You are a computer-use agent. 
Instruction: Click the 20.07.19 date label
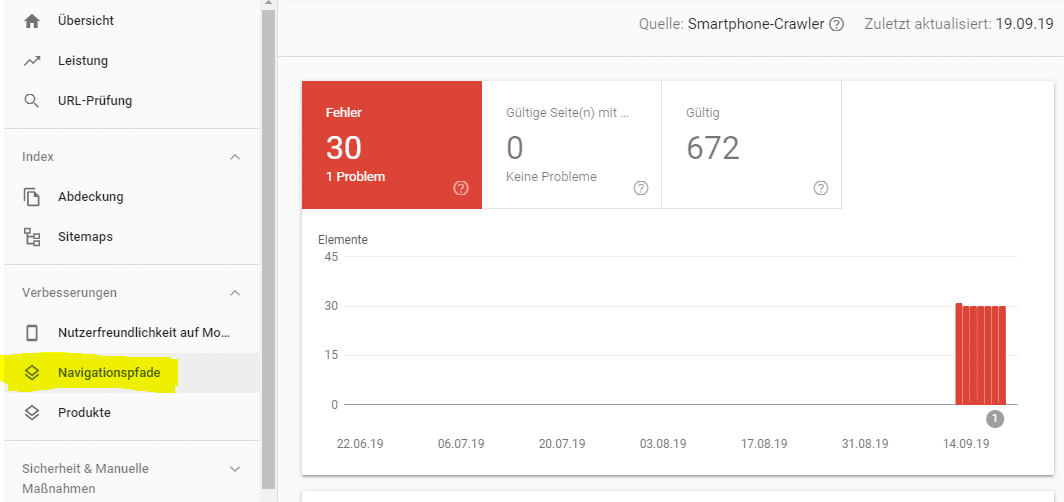pos(562,444)
